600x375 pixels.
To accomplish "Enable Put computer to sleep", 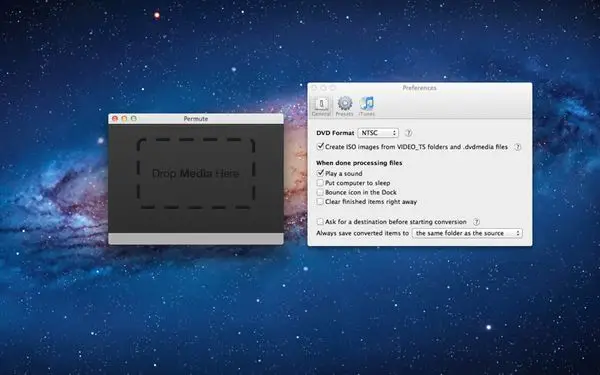I will [x=320, y=183].
